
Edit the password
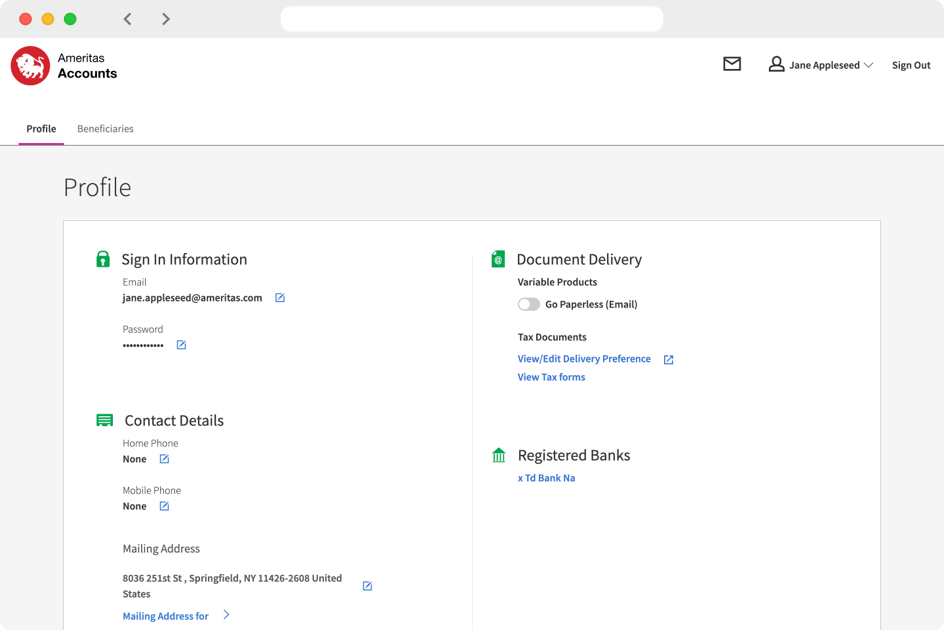click(181, 345)
